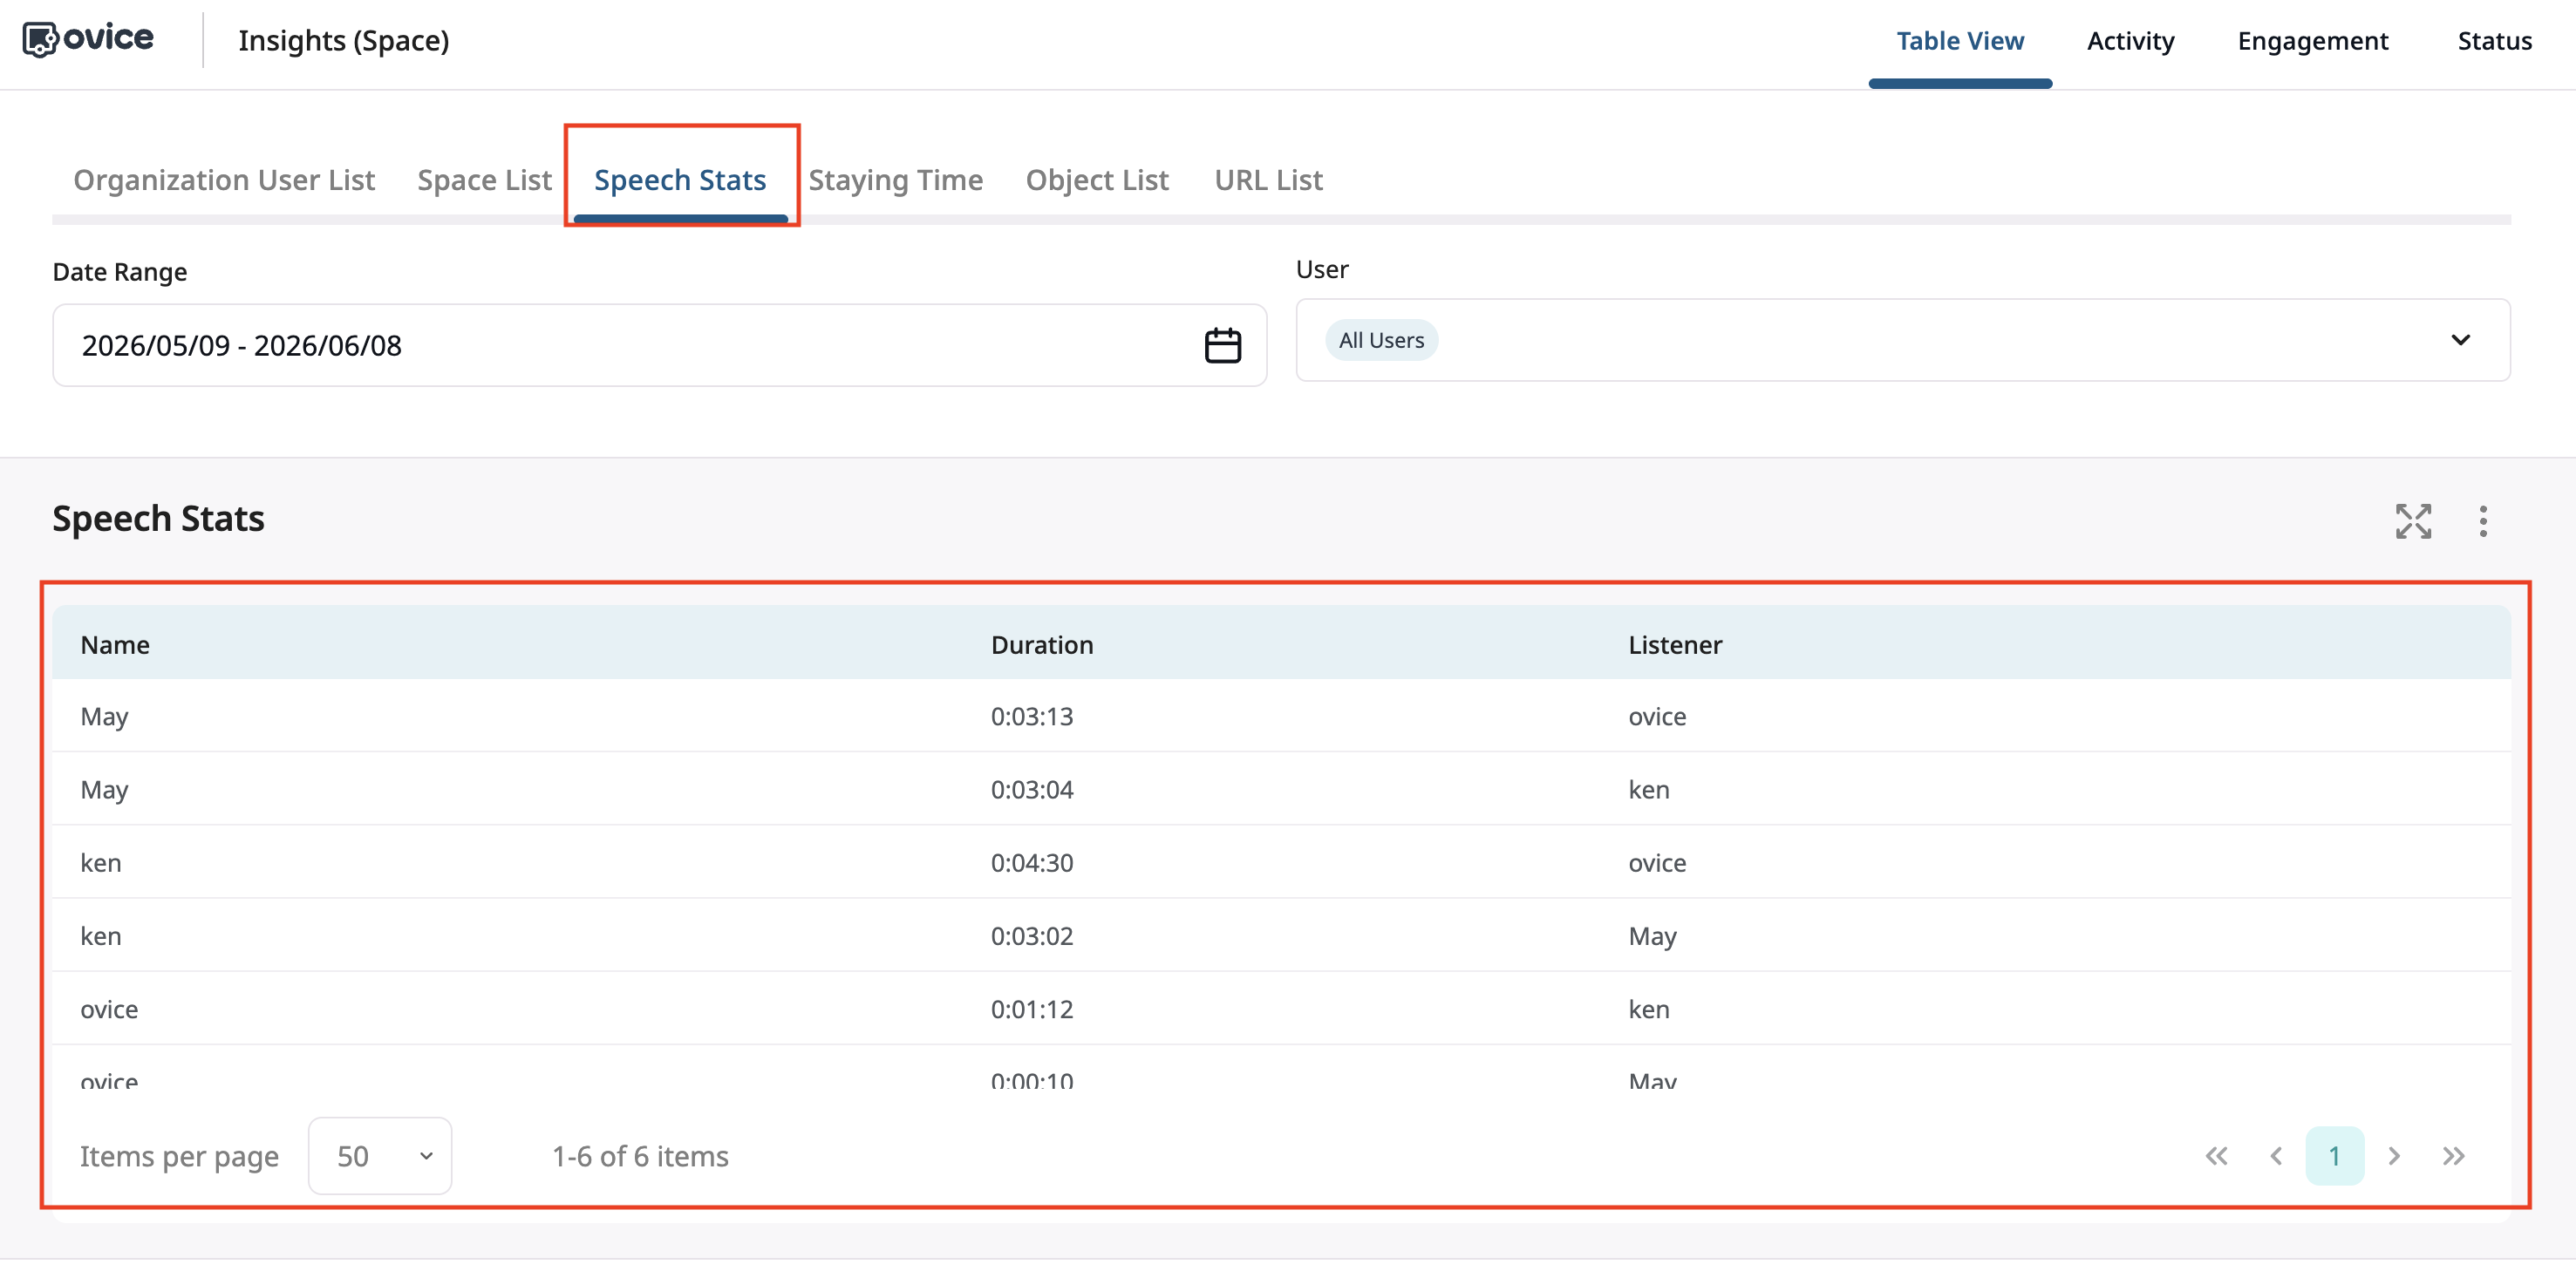Open the Object List tab

pyautogui.click(x=1097, y=180)
